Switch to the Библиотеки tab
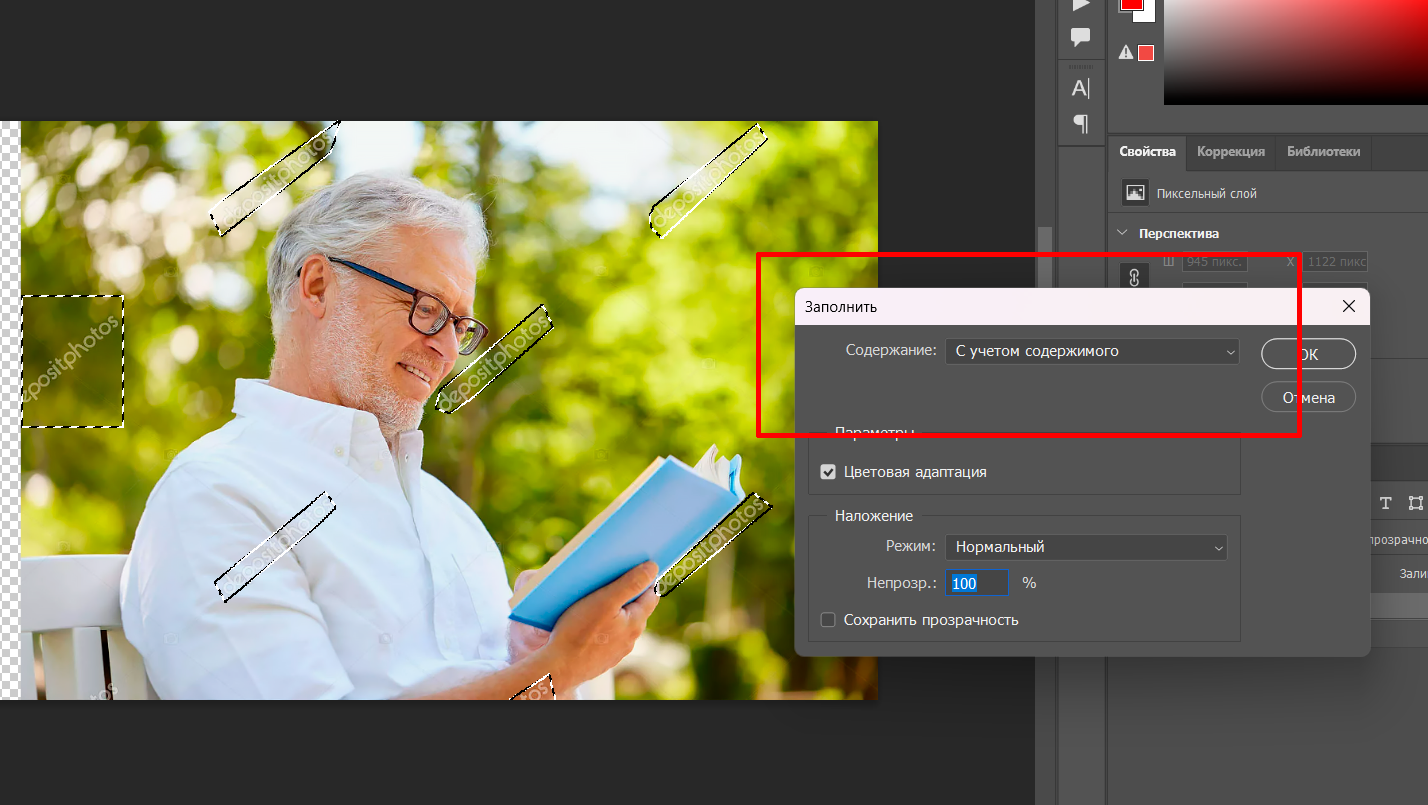Screen dimensions: 1428x805 [1323, 152]
